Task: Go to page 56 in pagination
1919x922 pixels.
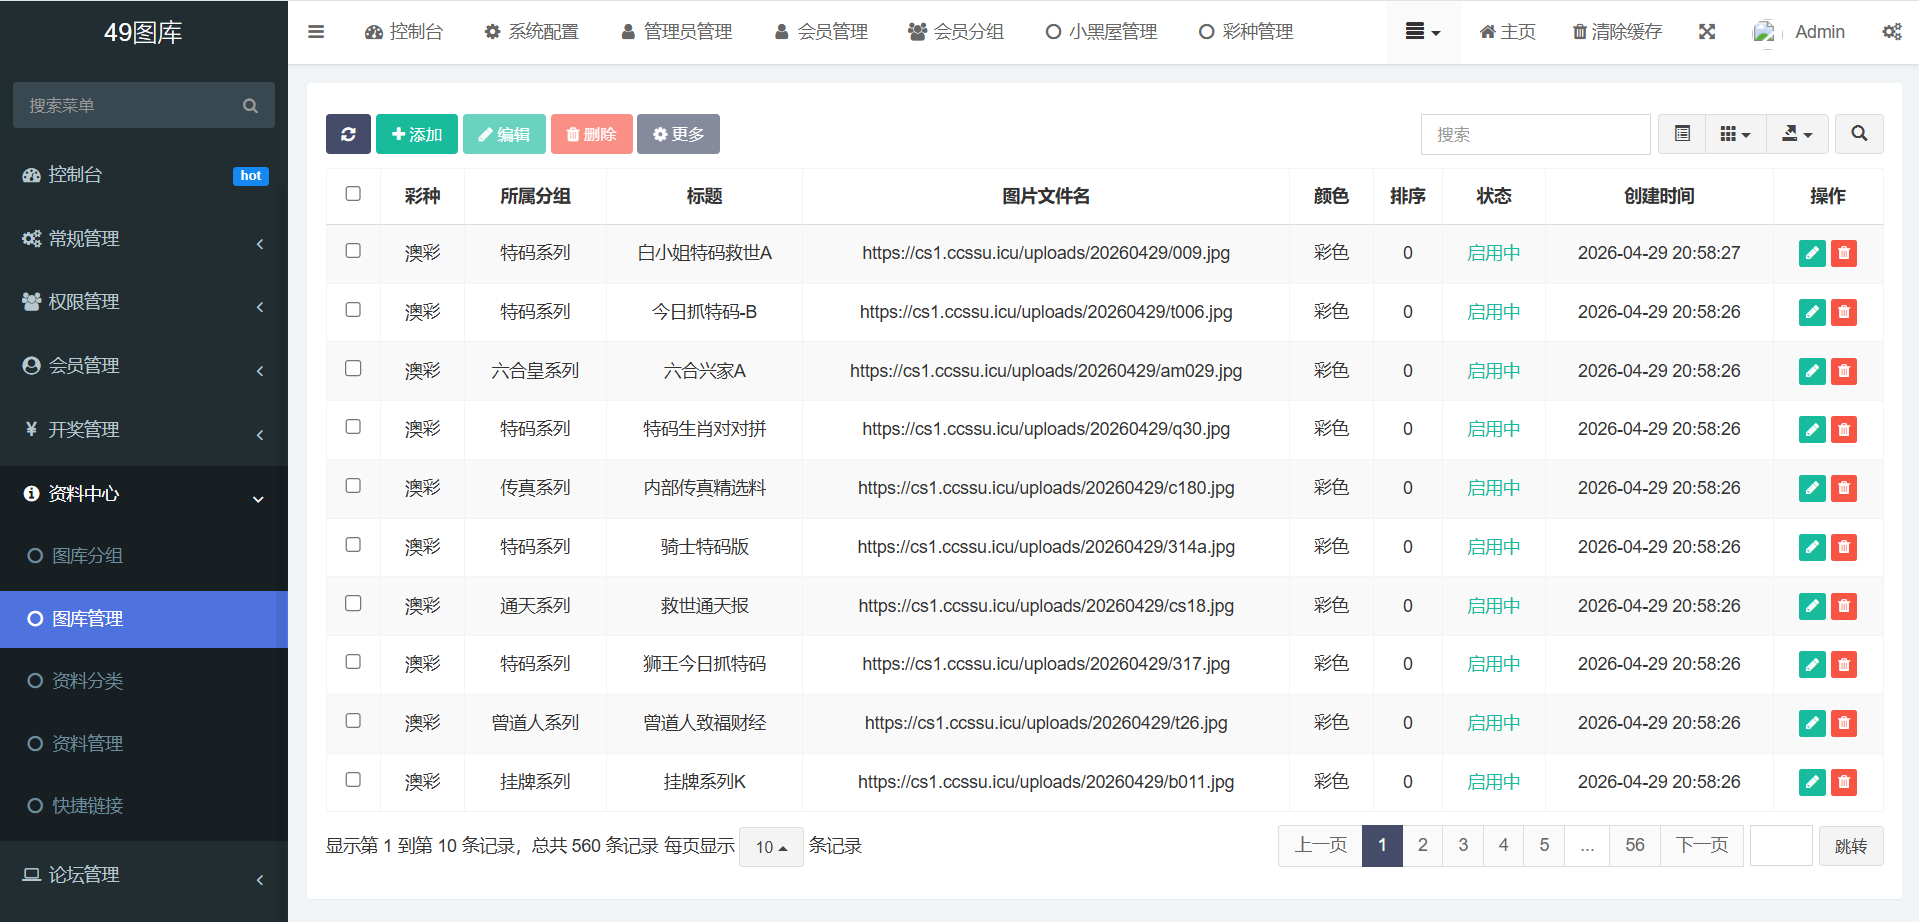Action: [1634, 846]
